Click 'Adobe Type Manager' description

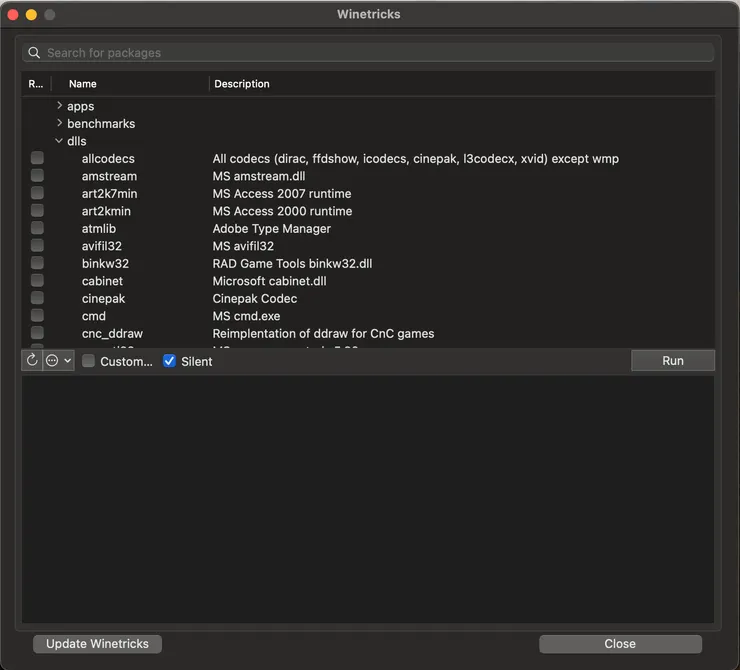[271, 229]
